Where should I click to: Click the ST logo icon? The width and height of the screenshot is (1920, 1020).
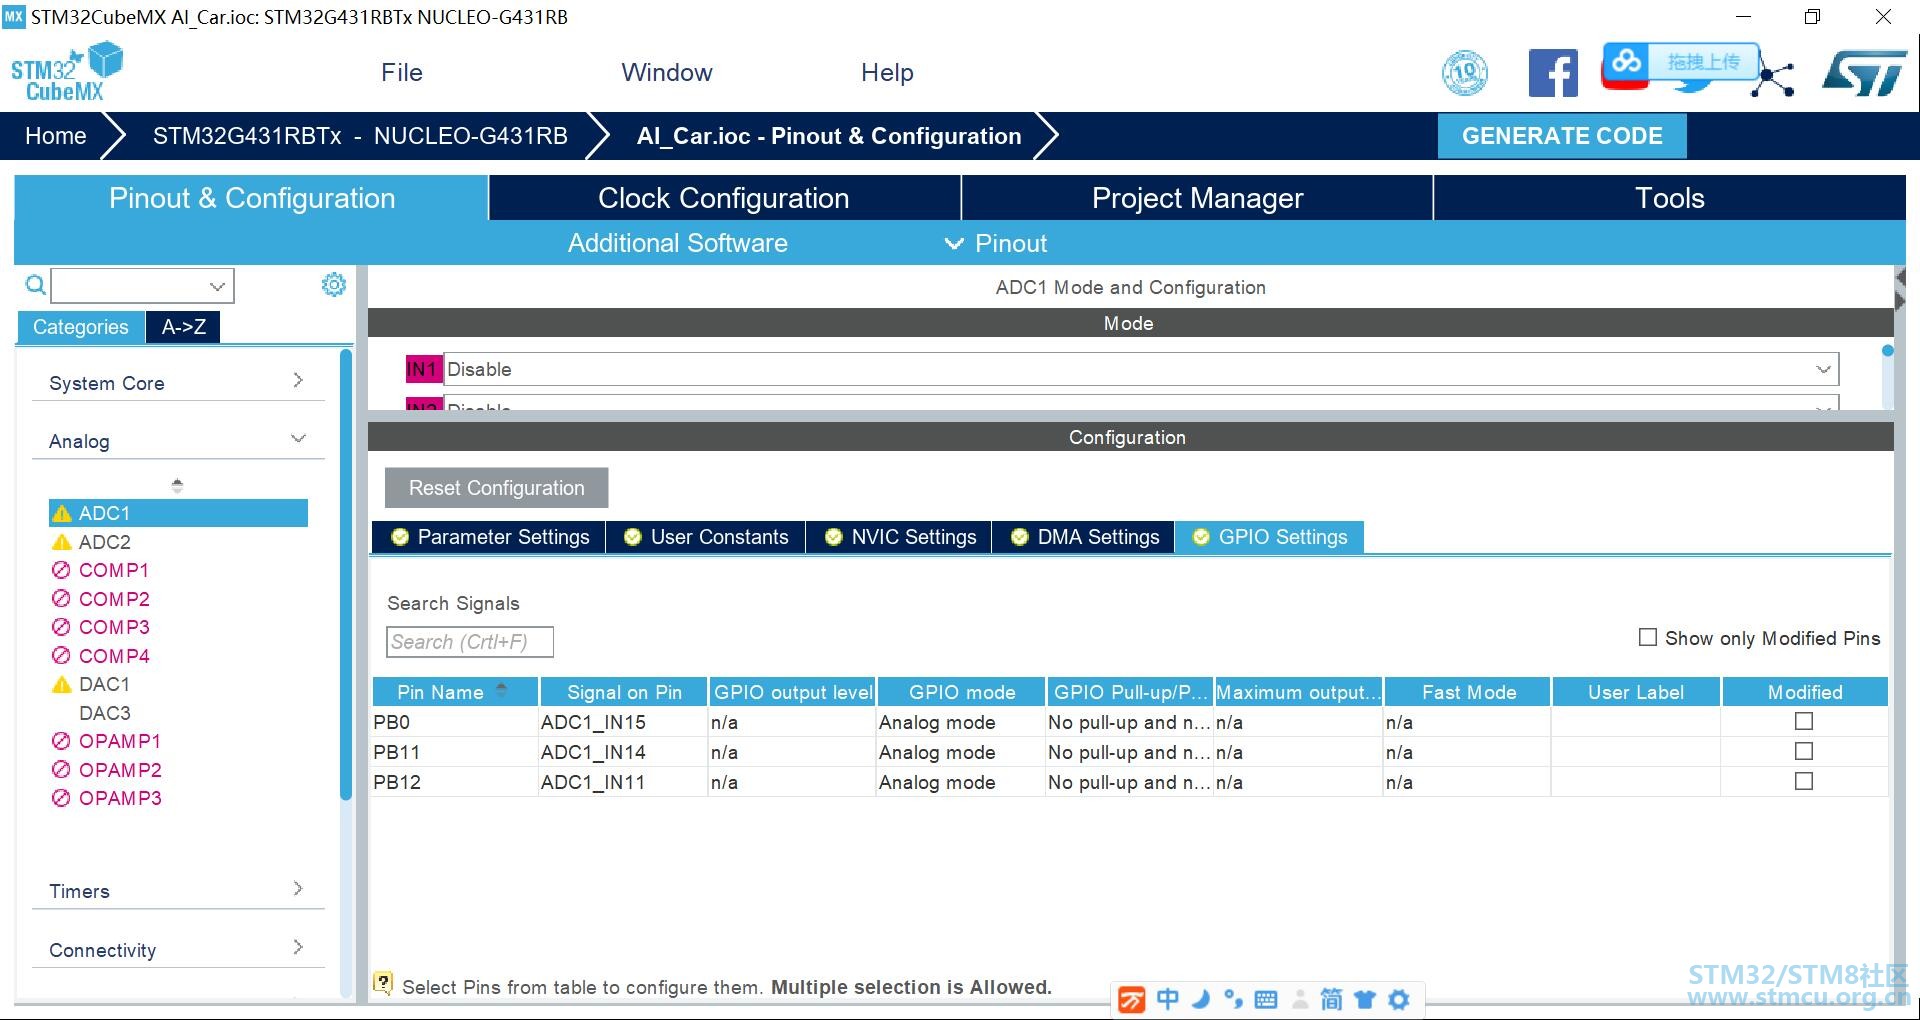(x=1865, y=73)
